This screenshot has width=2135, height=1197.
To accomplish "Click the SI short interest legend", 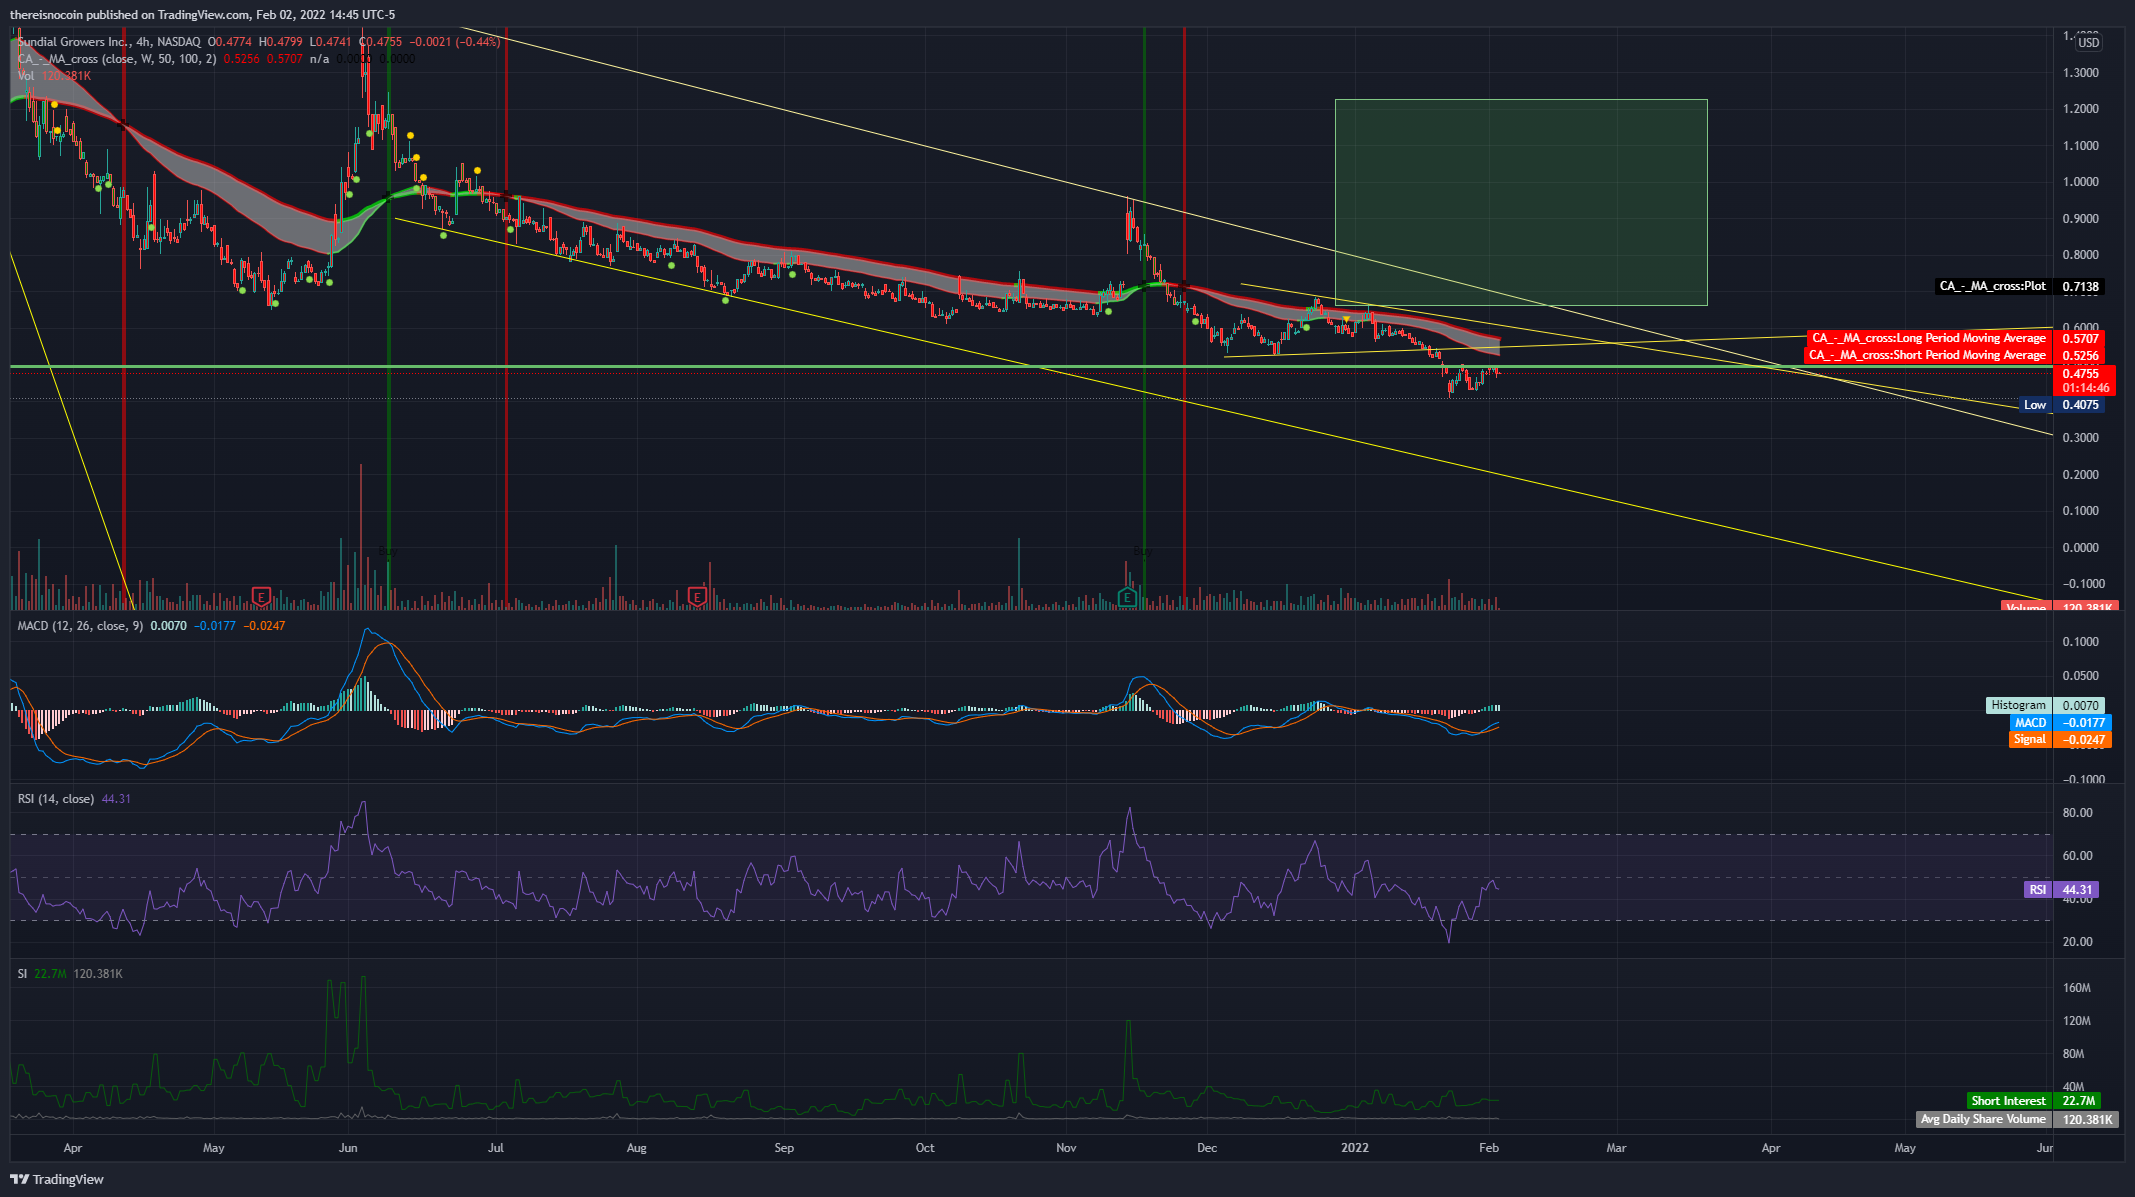I will point(22,974).
